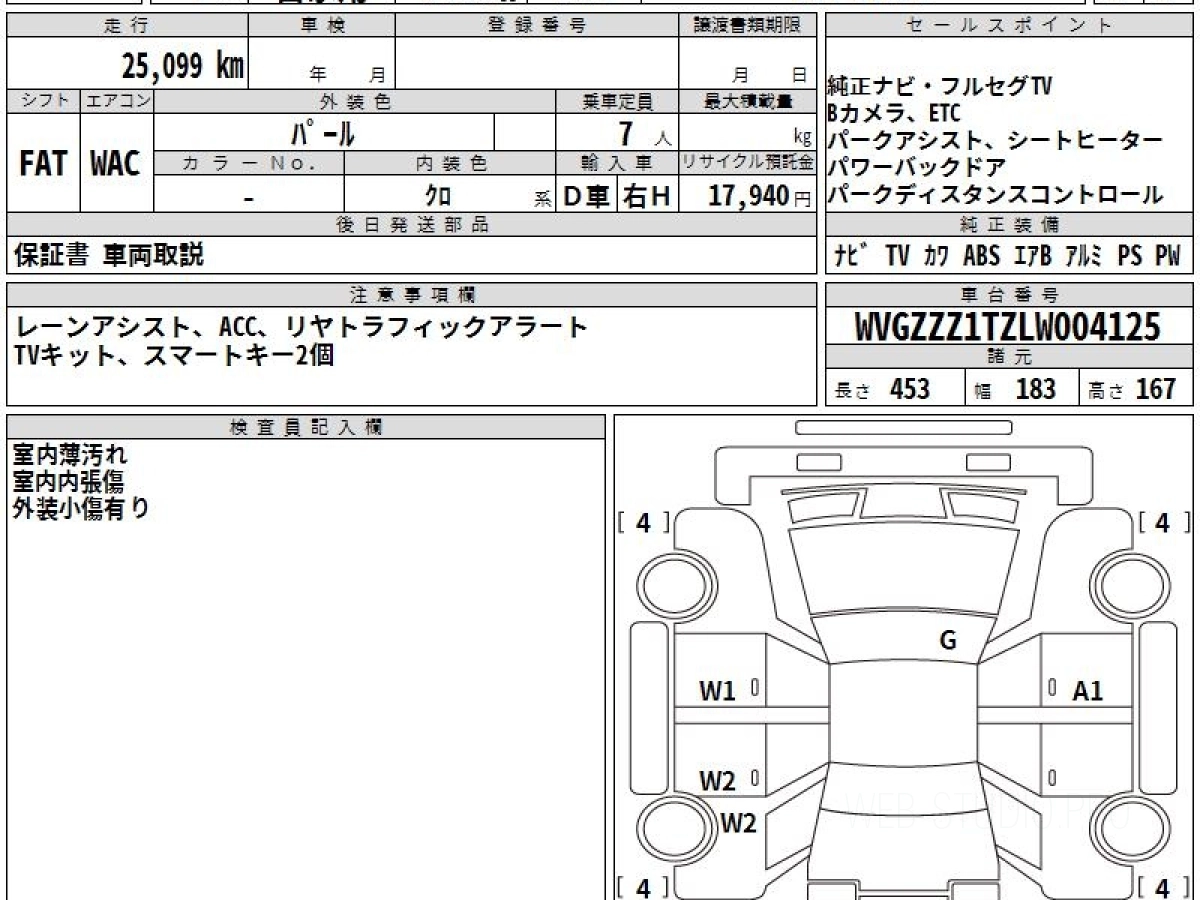1200x900 pixels.
Task: Select the セールスポイント header
Action: point(1009,26)
